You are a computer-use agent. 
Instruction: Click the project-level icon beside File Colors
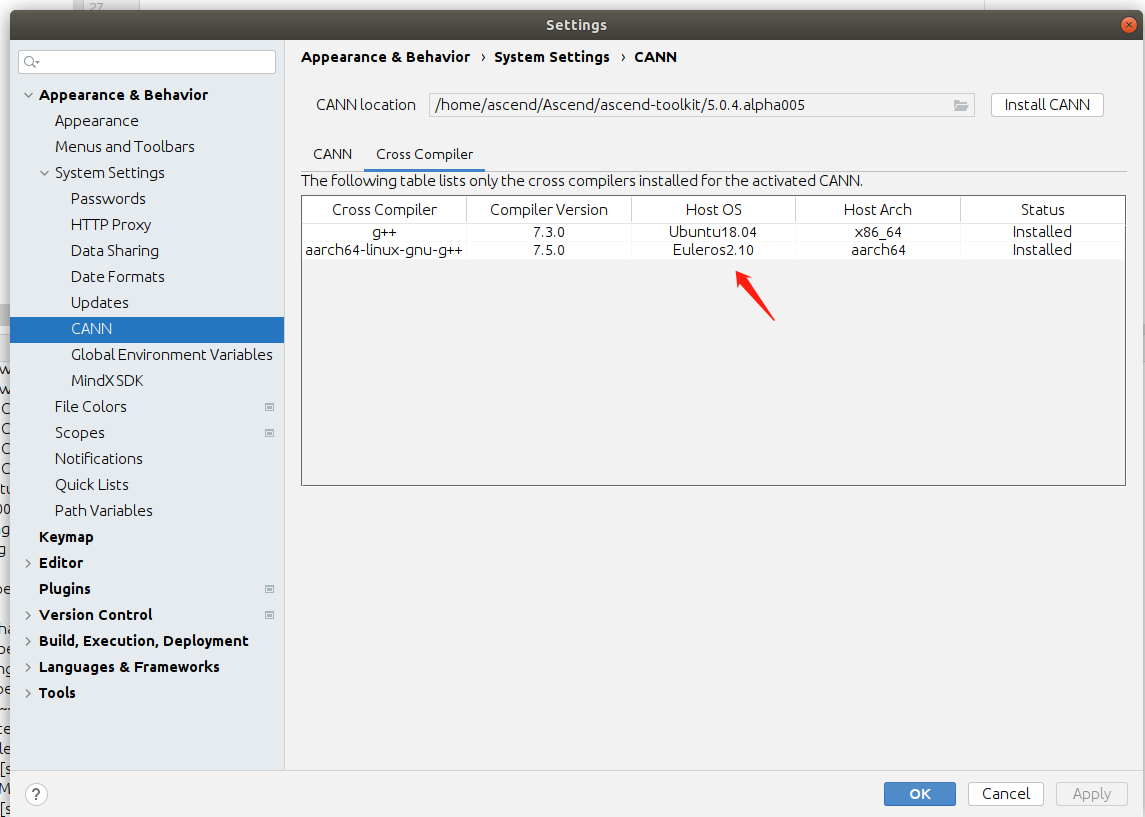(269, 407)
